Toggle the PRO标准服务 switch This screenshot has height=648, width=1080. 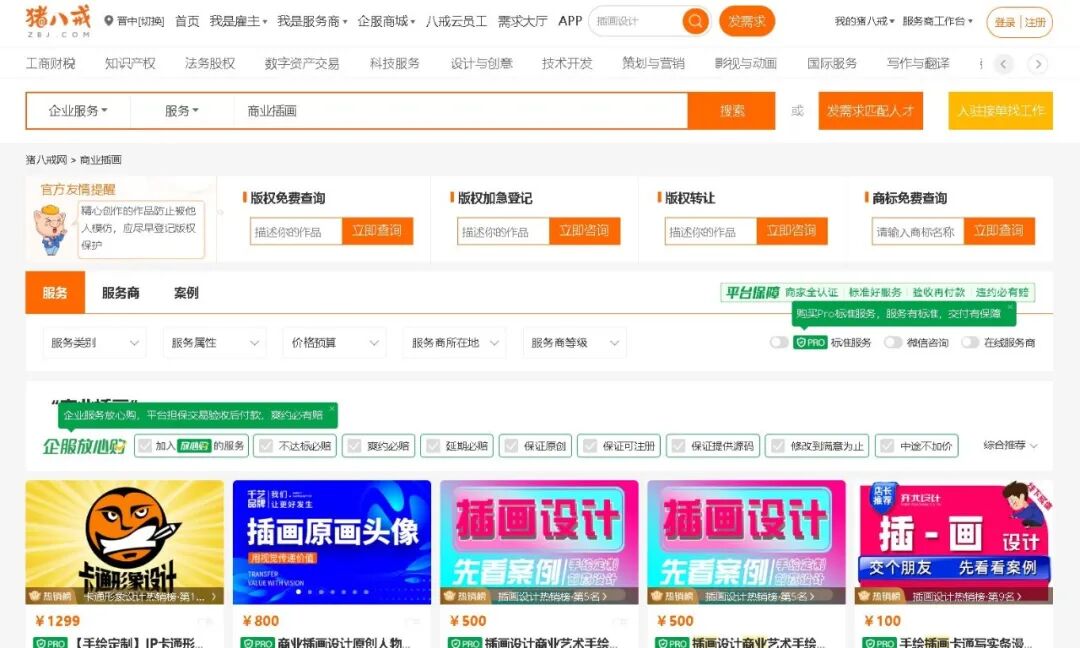779,342
